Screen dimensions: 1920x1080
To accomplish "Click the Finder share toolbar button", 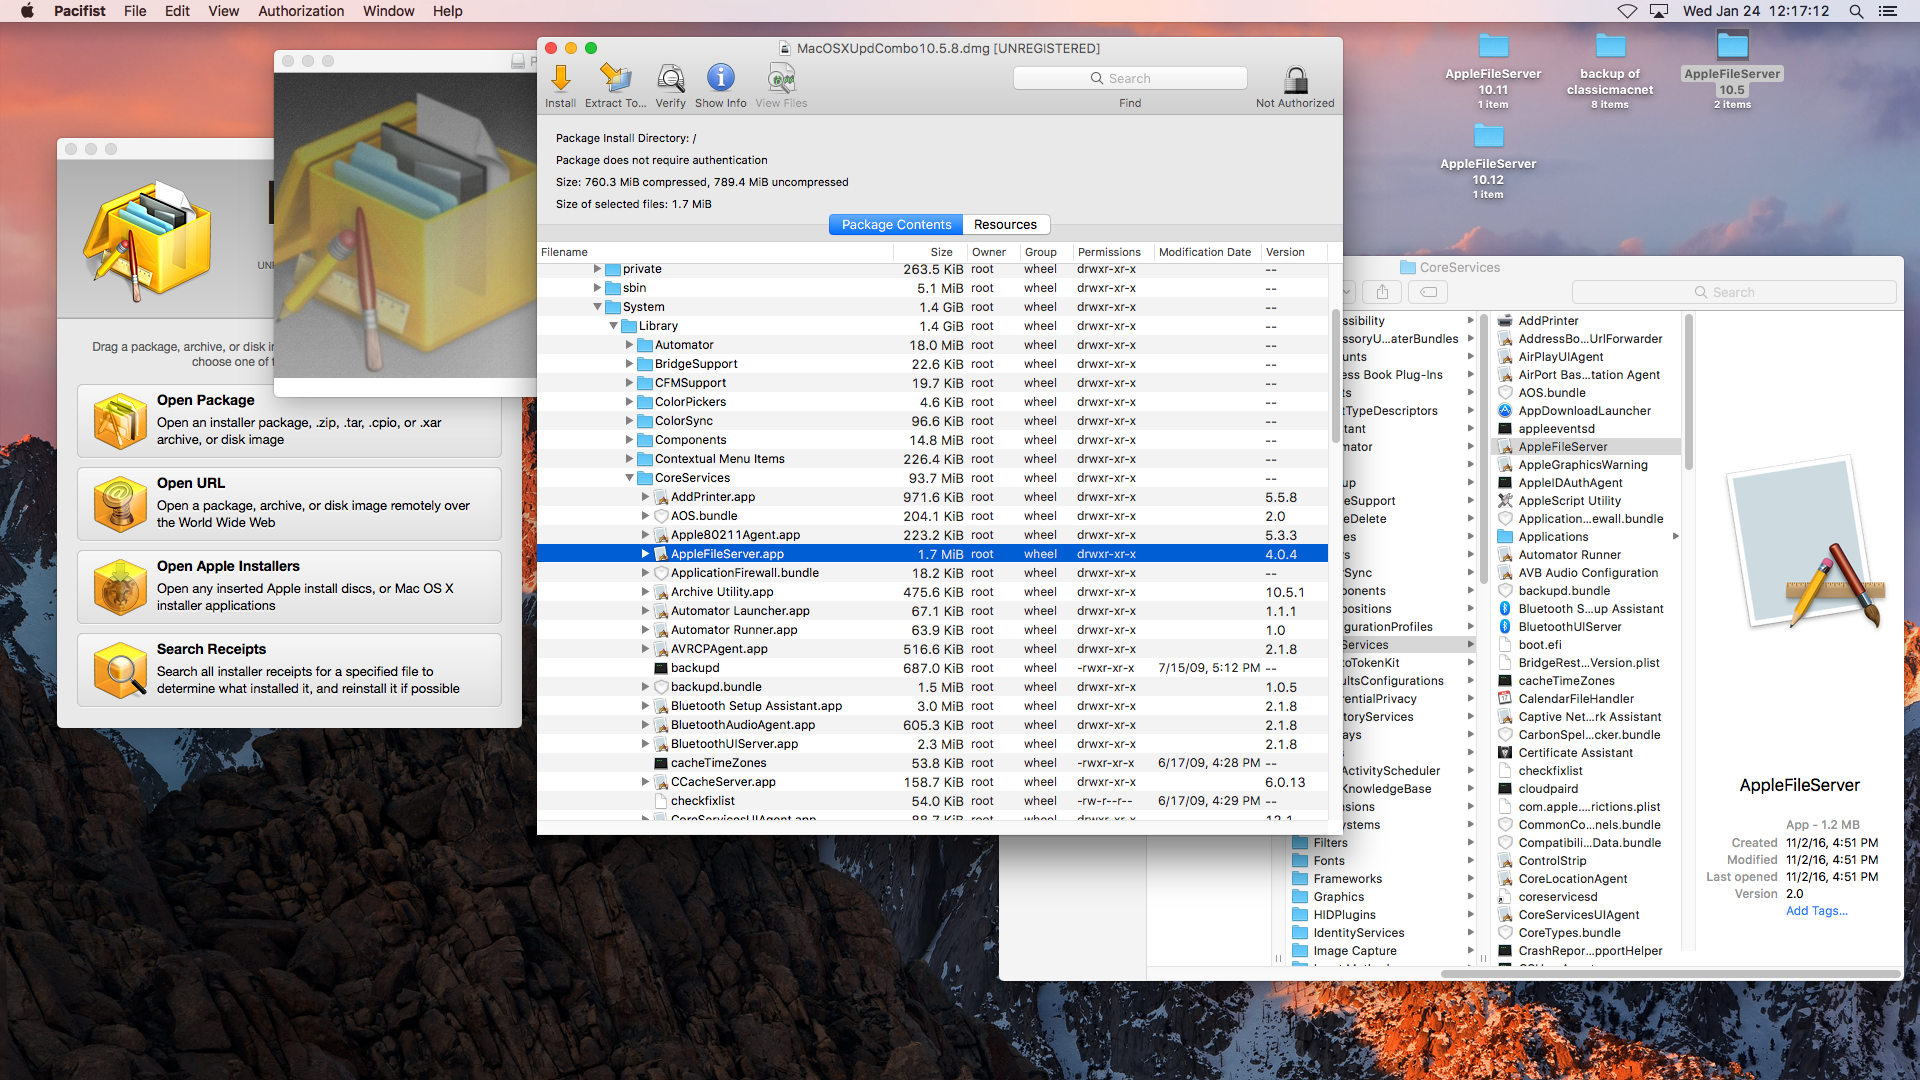I will (1382, 292).
